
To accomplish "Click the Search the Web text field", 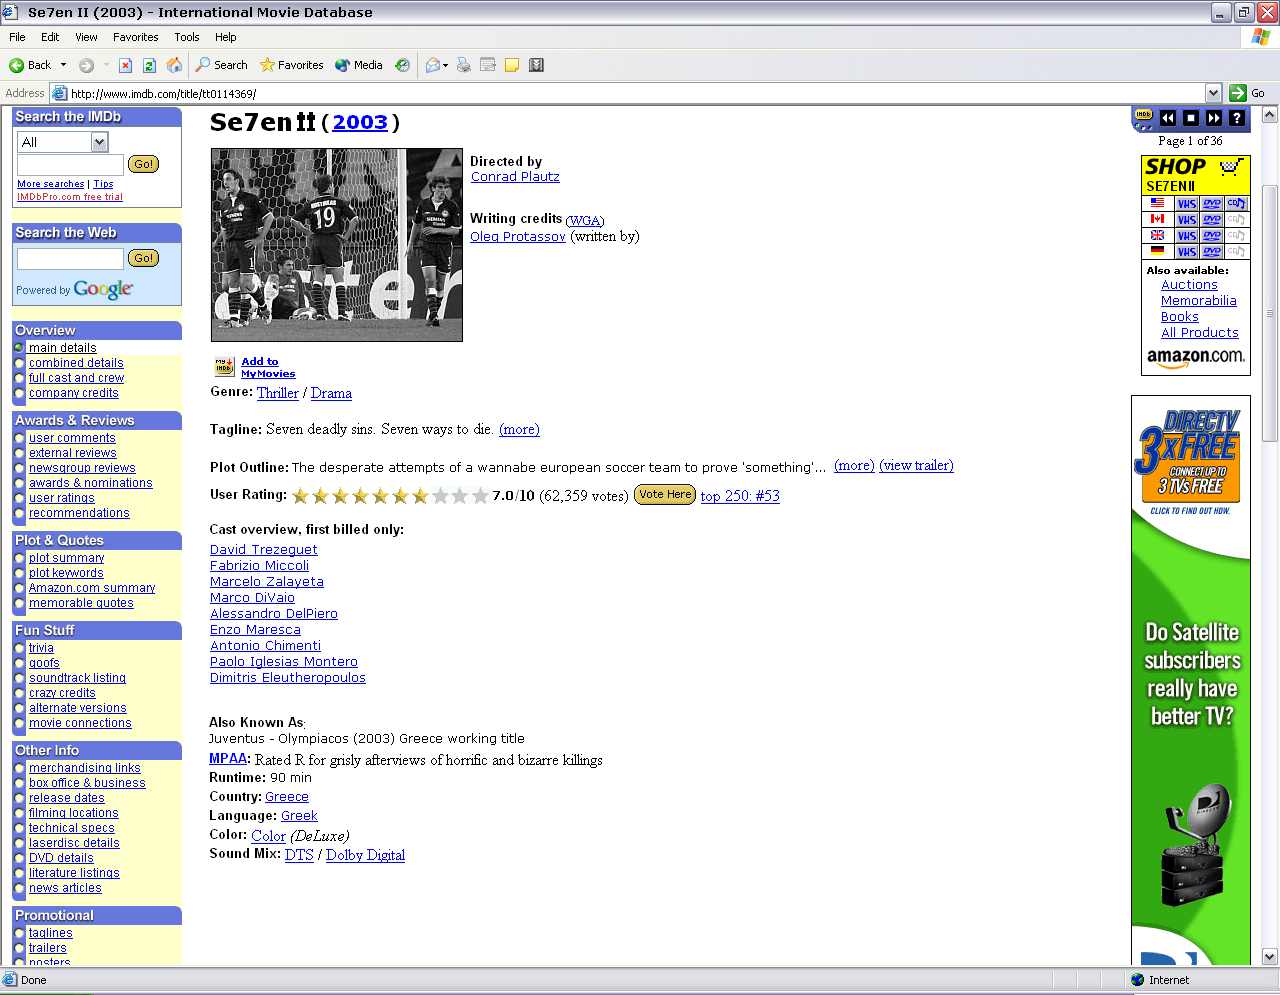I will 70,259.
